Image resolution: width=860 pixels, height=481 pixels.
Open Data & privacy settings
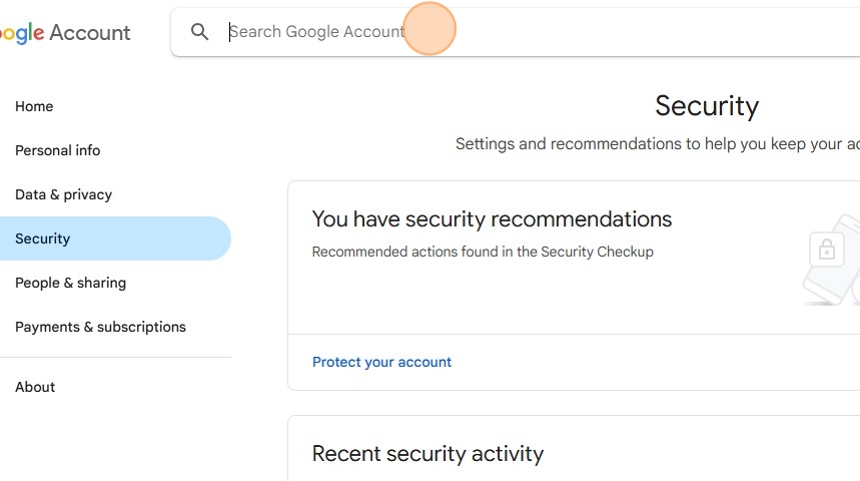click(x=63, y=195)
